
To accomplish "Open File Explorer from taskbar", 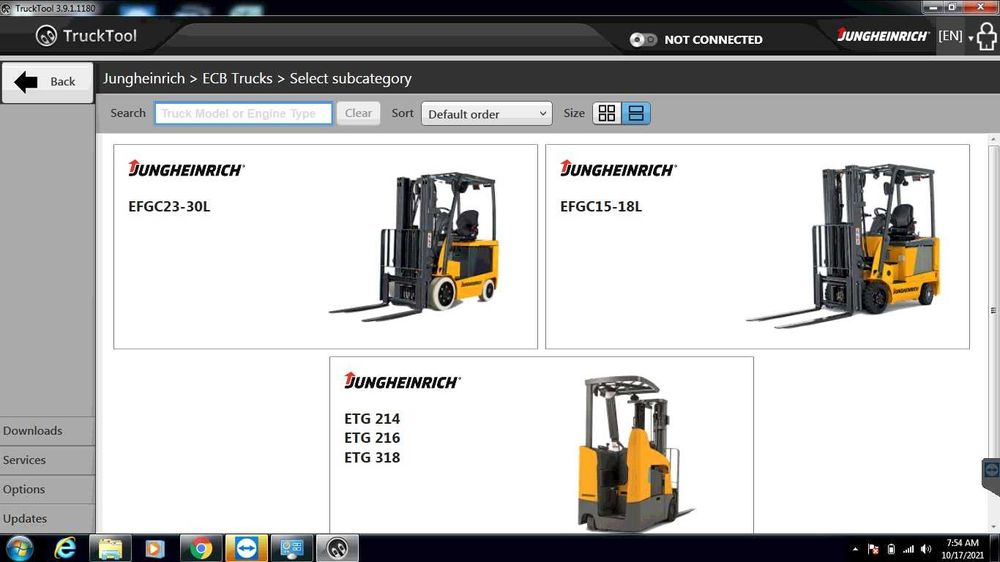I will [110, 549].
